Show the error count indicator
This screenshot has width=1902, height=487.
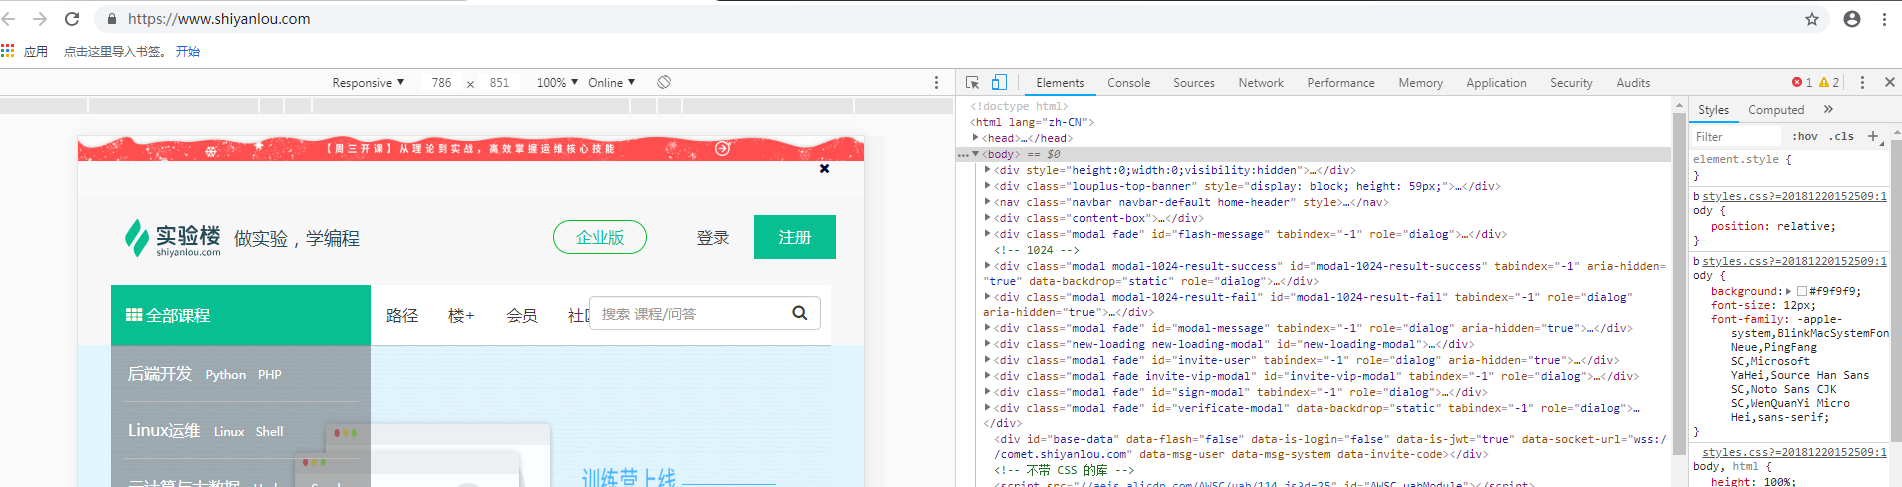coord(1802,83)
